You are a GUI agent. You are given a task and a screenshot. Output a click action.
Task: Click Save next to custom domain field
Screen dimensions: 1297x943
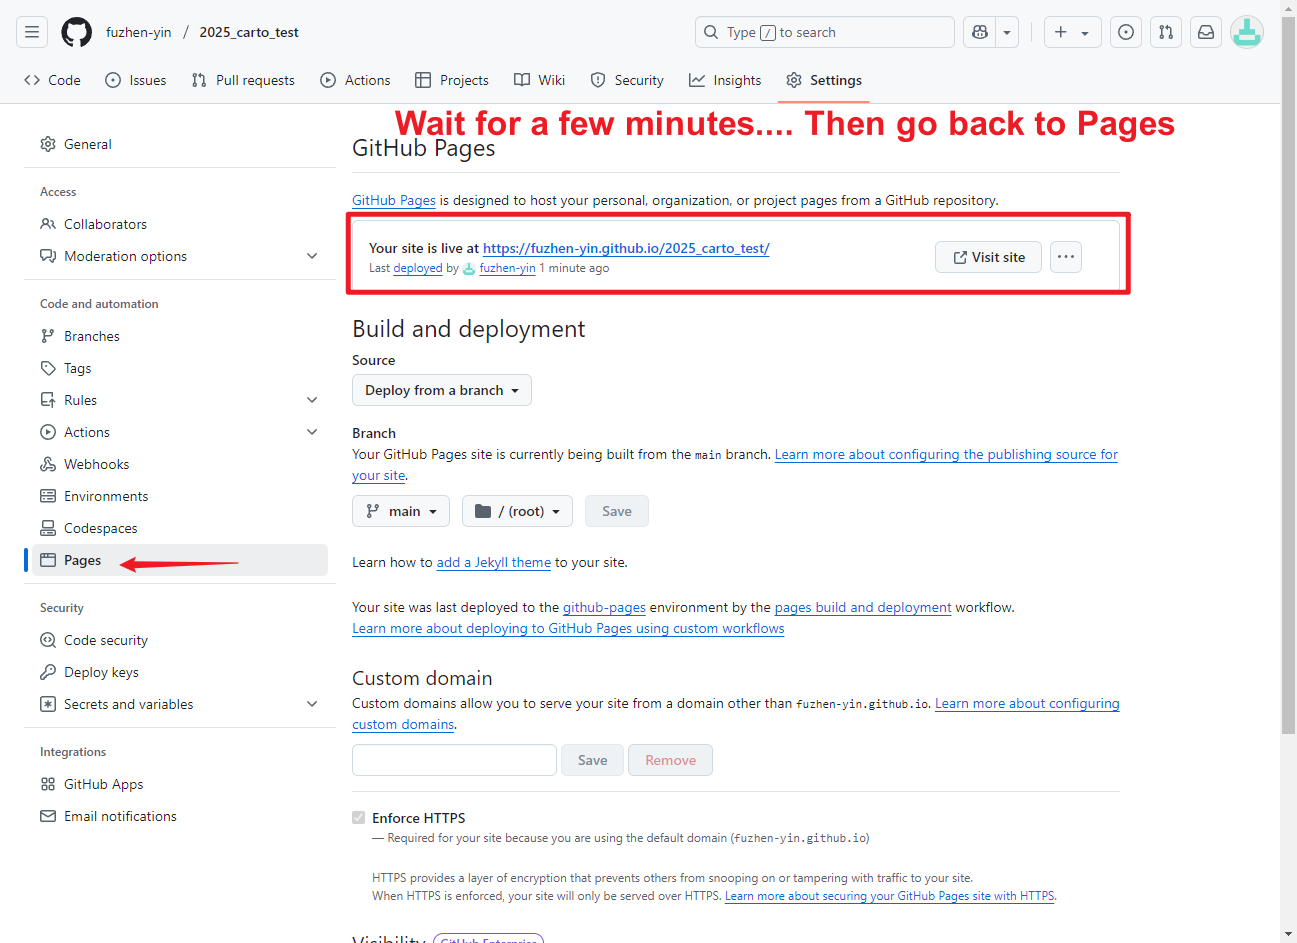[x=593, y=760]
